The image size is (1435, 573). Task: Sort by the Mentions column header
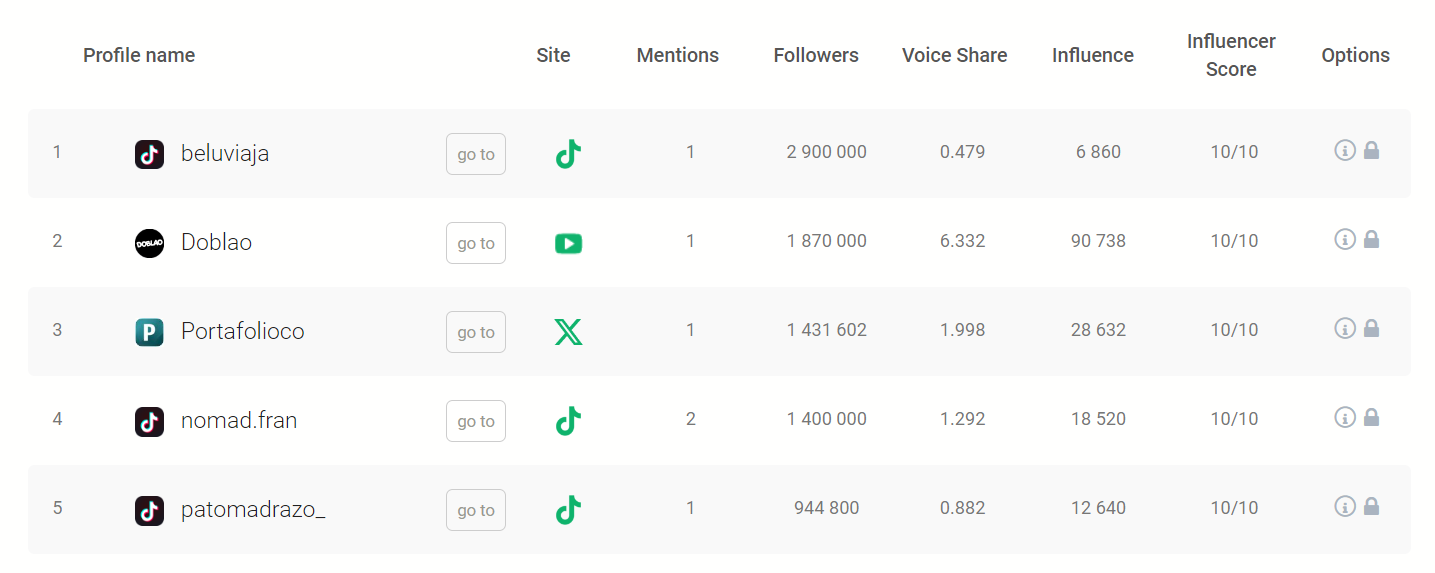pos(678,55)
